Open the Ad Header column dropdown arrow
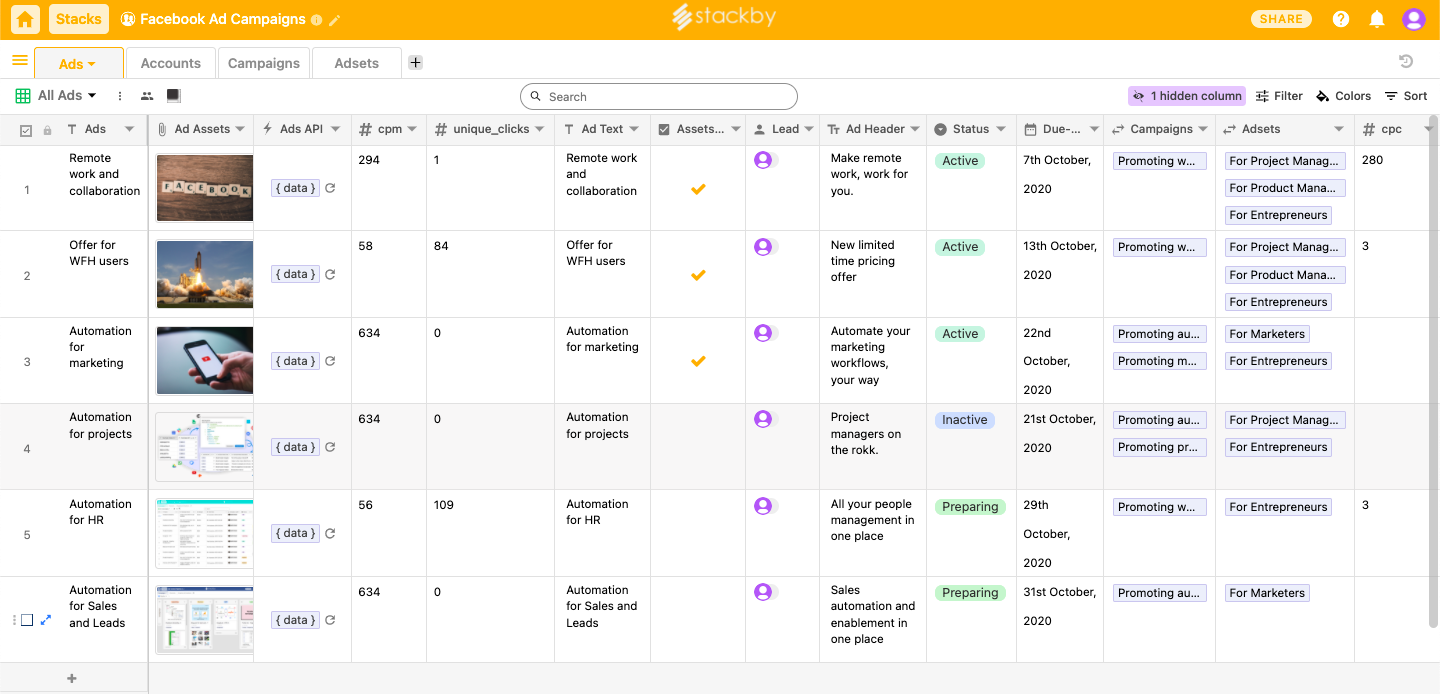Viewport: 1440px width, 694px height. point(915,129)
